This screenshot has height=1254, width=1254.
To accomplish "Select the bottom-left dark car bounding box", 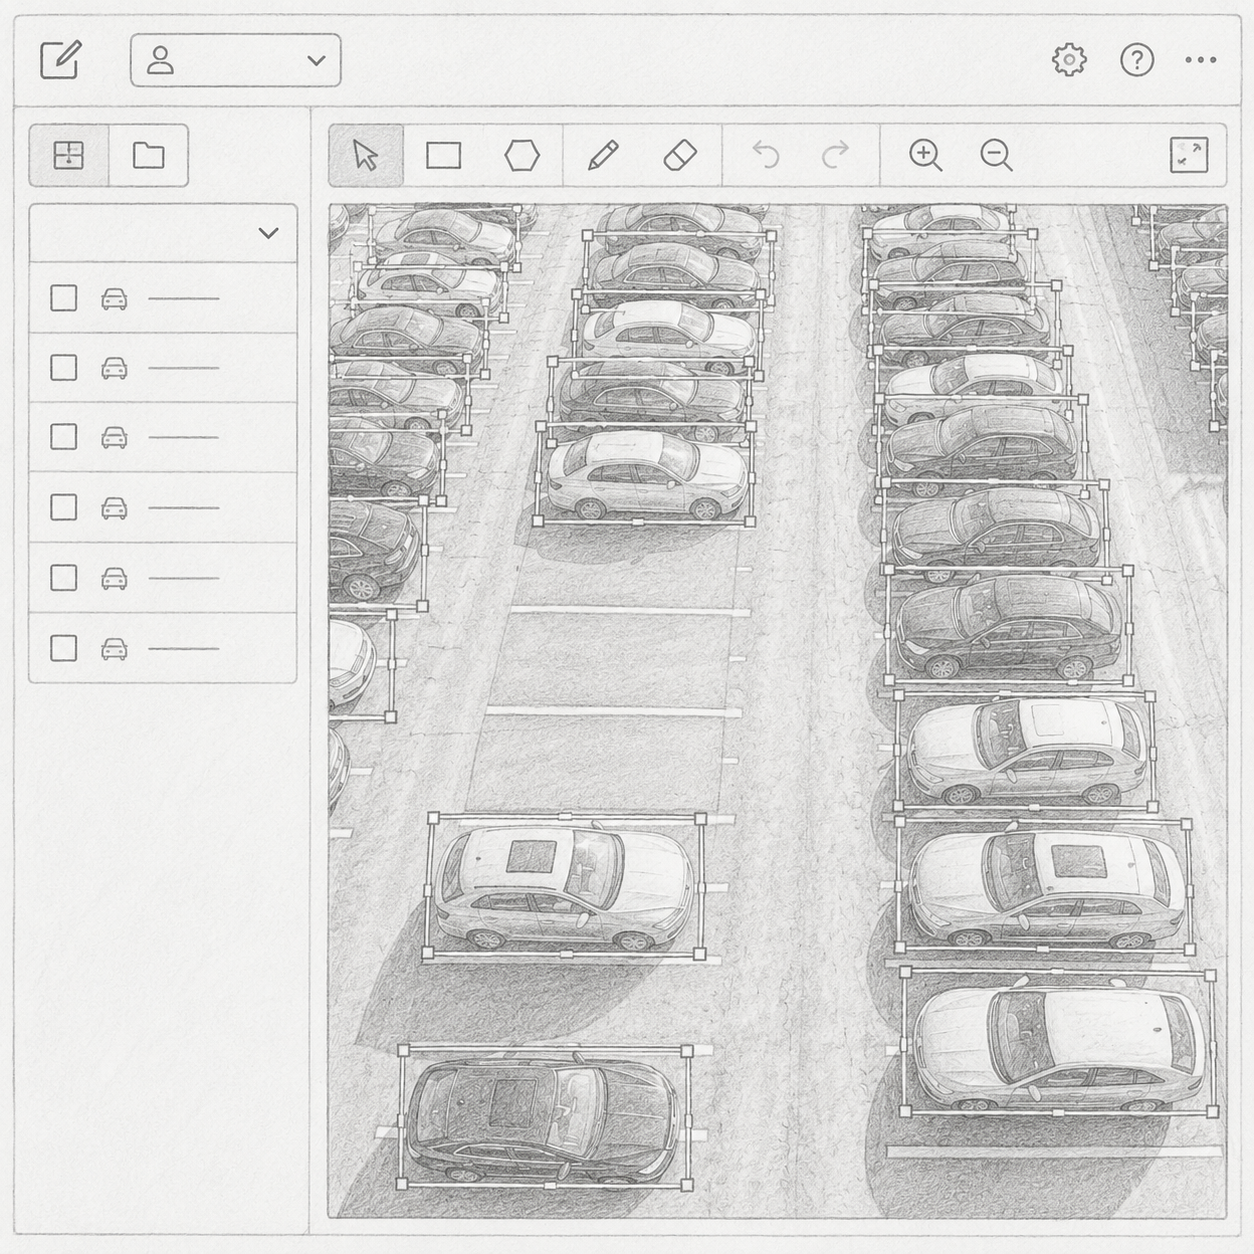I will pyautogui.click(x=545, y=1118).
